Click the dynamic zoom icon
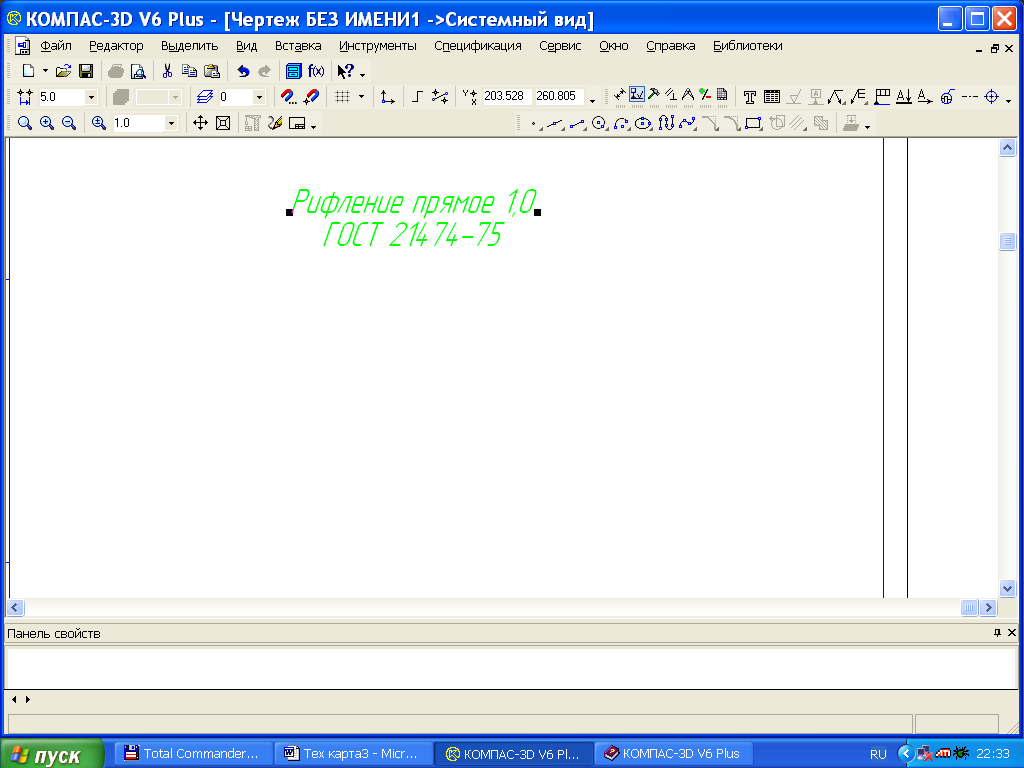This screenshot has width=1024, height=768. tap(99, 123)
